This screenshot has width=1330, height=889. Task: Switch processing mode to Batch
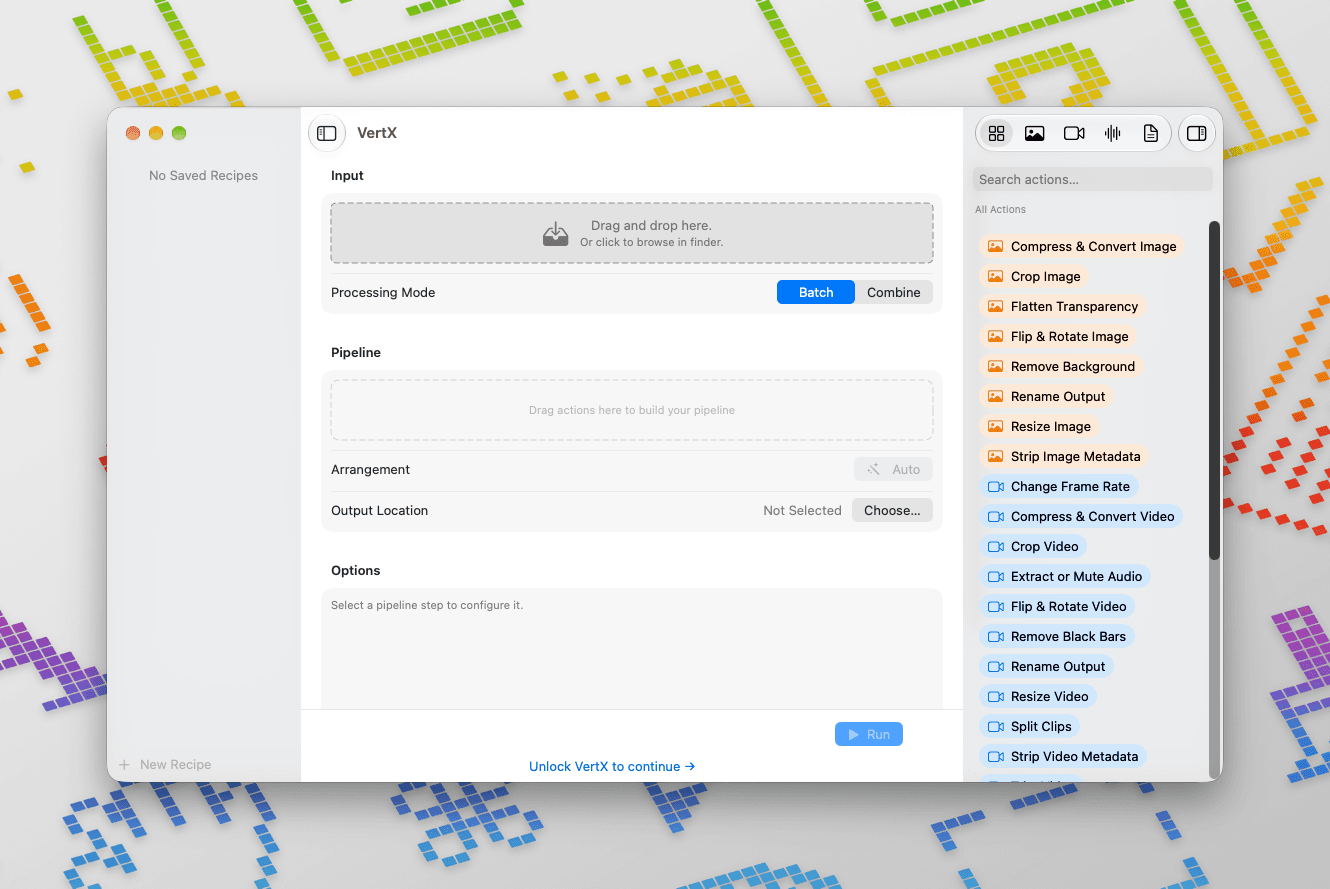click(816, 292)
